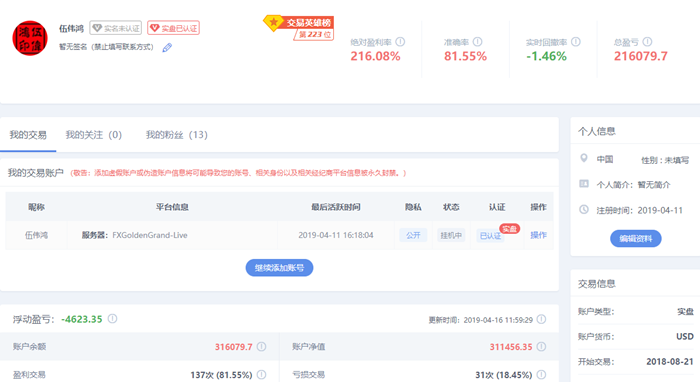The height and width of the screenshot is (382, 700).
Task: Click 继续添加账号 button
Action: click(x=279, y=268)
